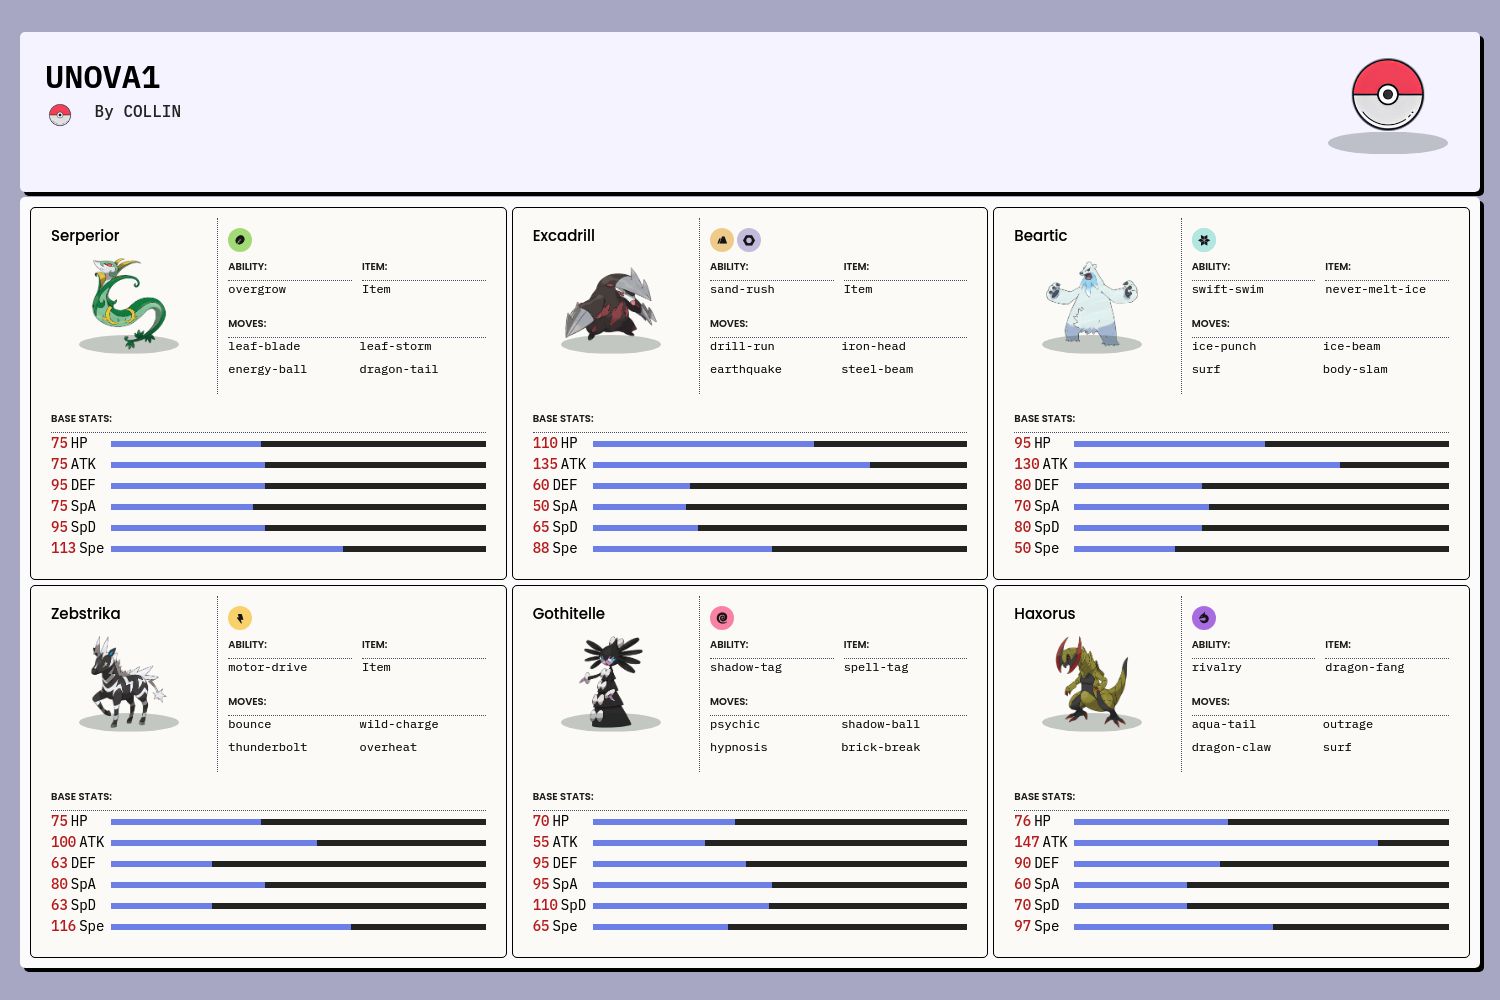The height and width of the screenshot is (1000, 1500).
Task: Open the Gothitelle sprite image
Action: 611,682
